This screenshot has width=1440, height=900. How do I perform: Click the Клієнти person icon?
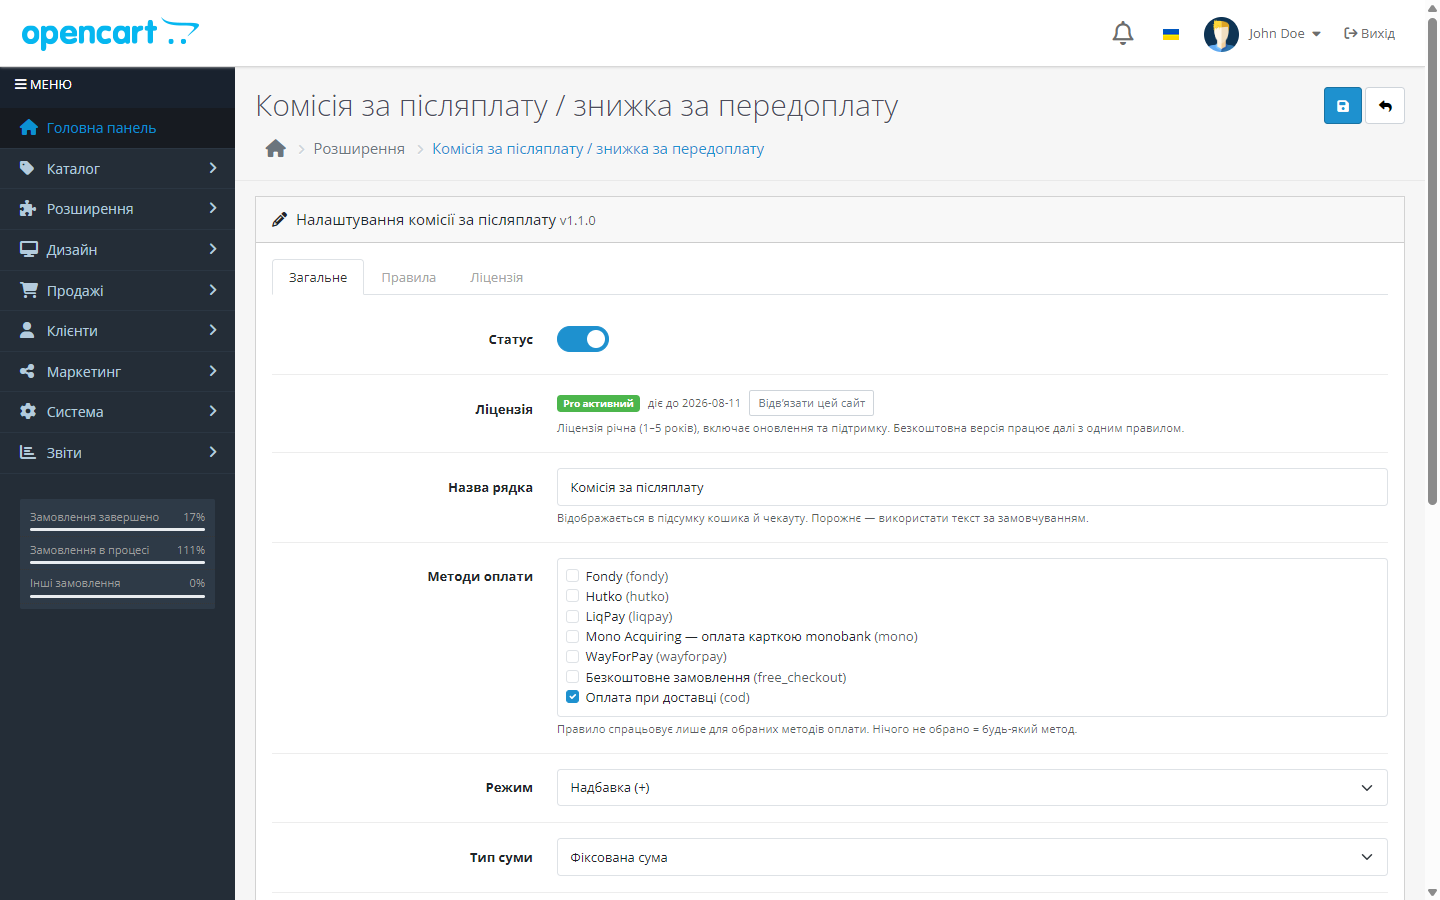28,331
